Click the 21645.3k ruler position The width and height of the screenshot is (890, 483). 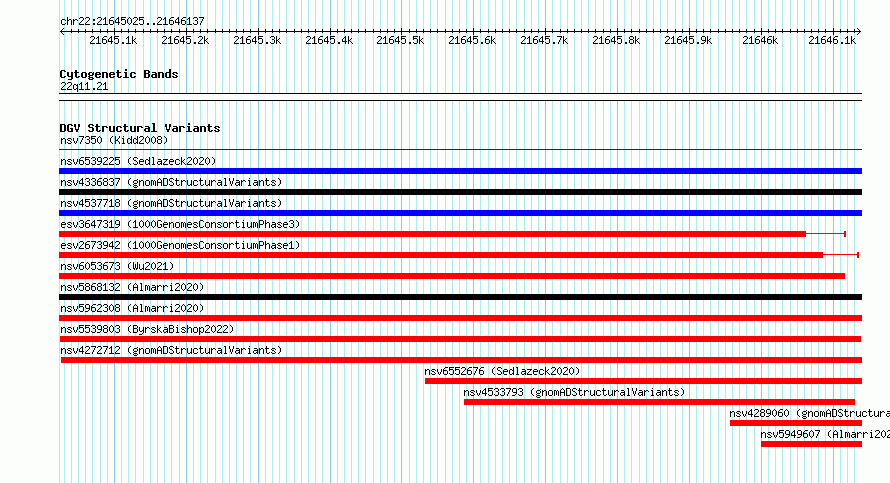(257, 40)
